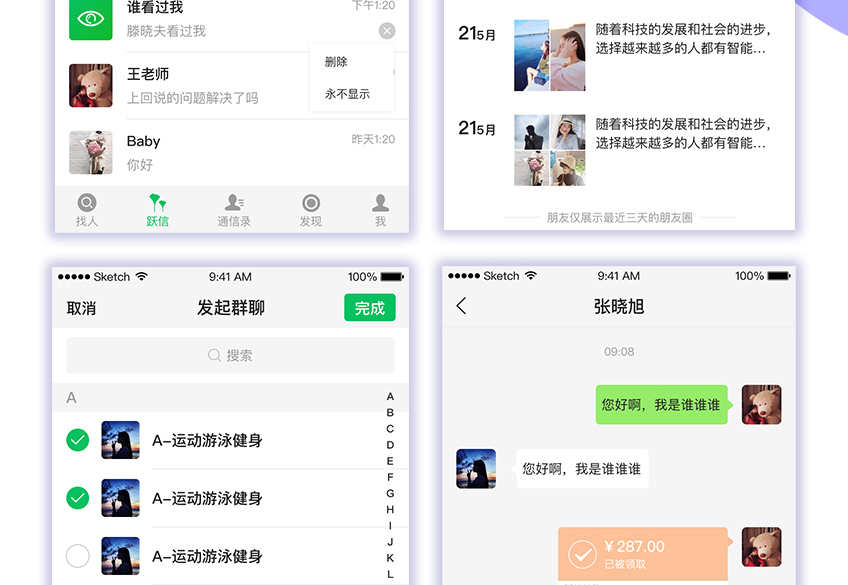The height and width of the screenshot is (585, 848).
Task: Tap the green 完成 button
Action: click(370, 308)
